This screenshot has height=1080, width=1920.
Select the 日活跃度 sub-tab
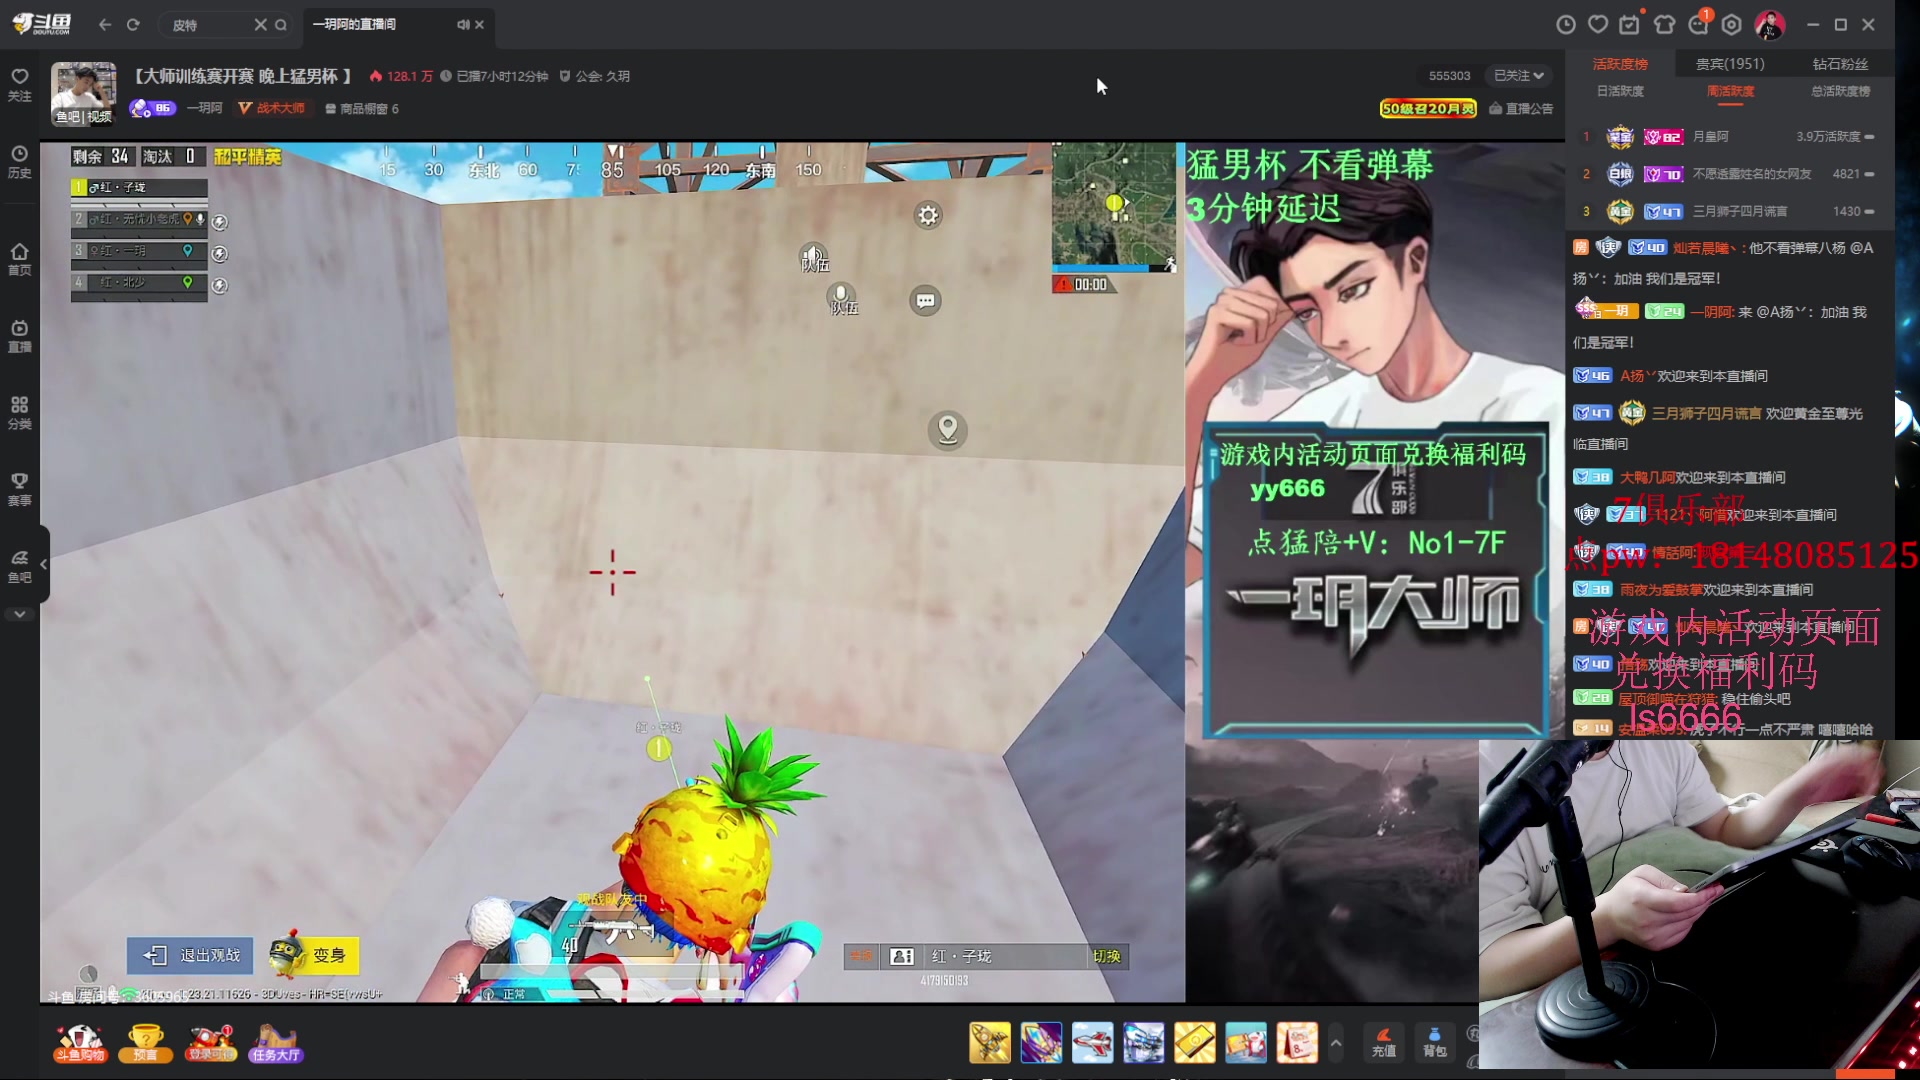[1620, 91]
